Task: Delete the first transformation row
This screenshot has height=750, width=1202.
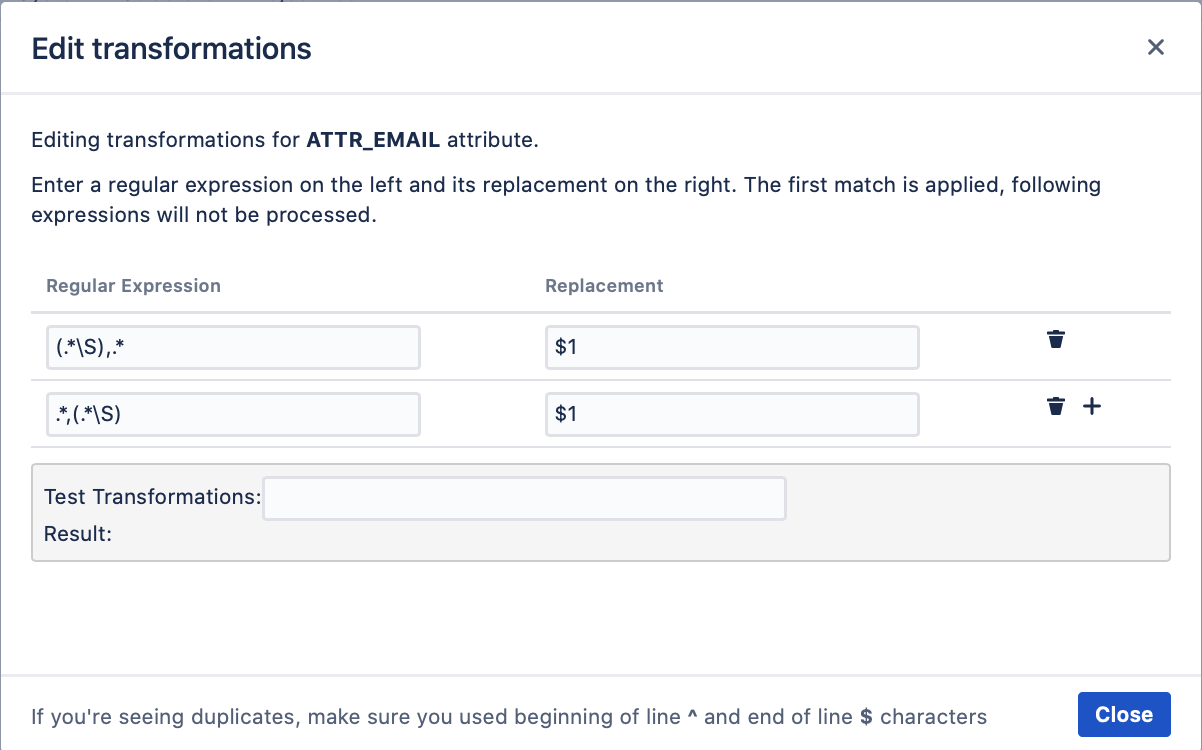Action: pyautogui.click(x=1056, y=340)
